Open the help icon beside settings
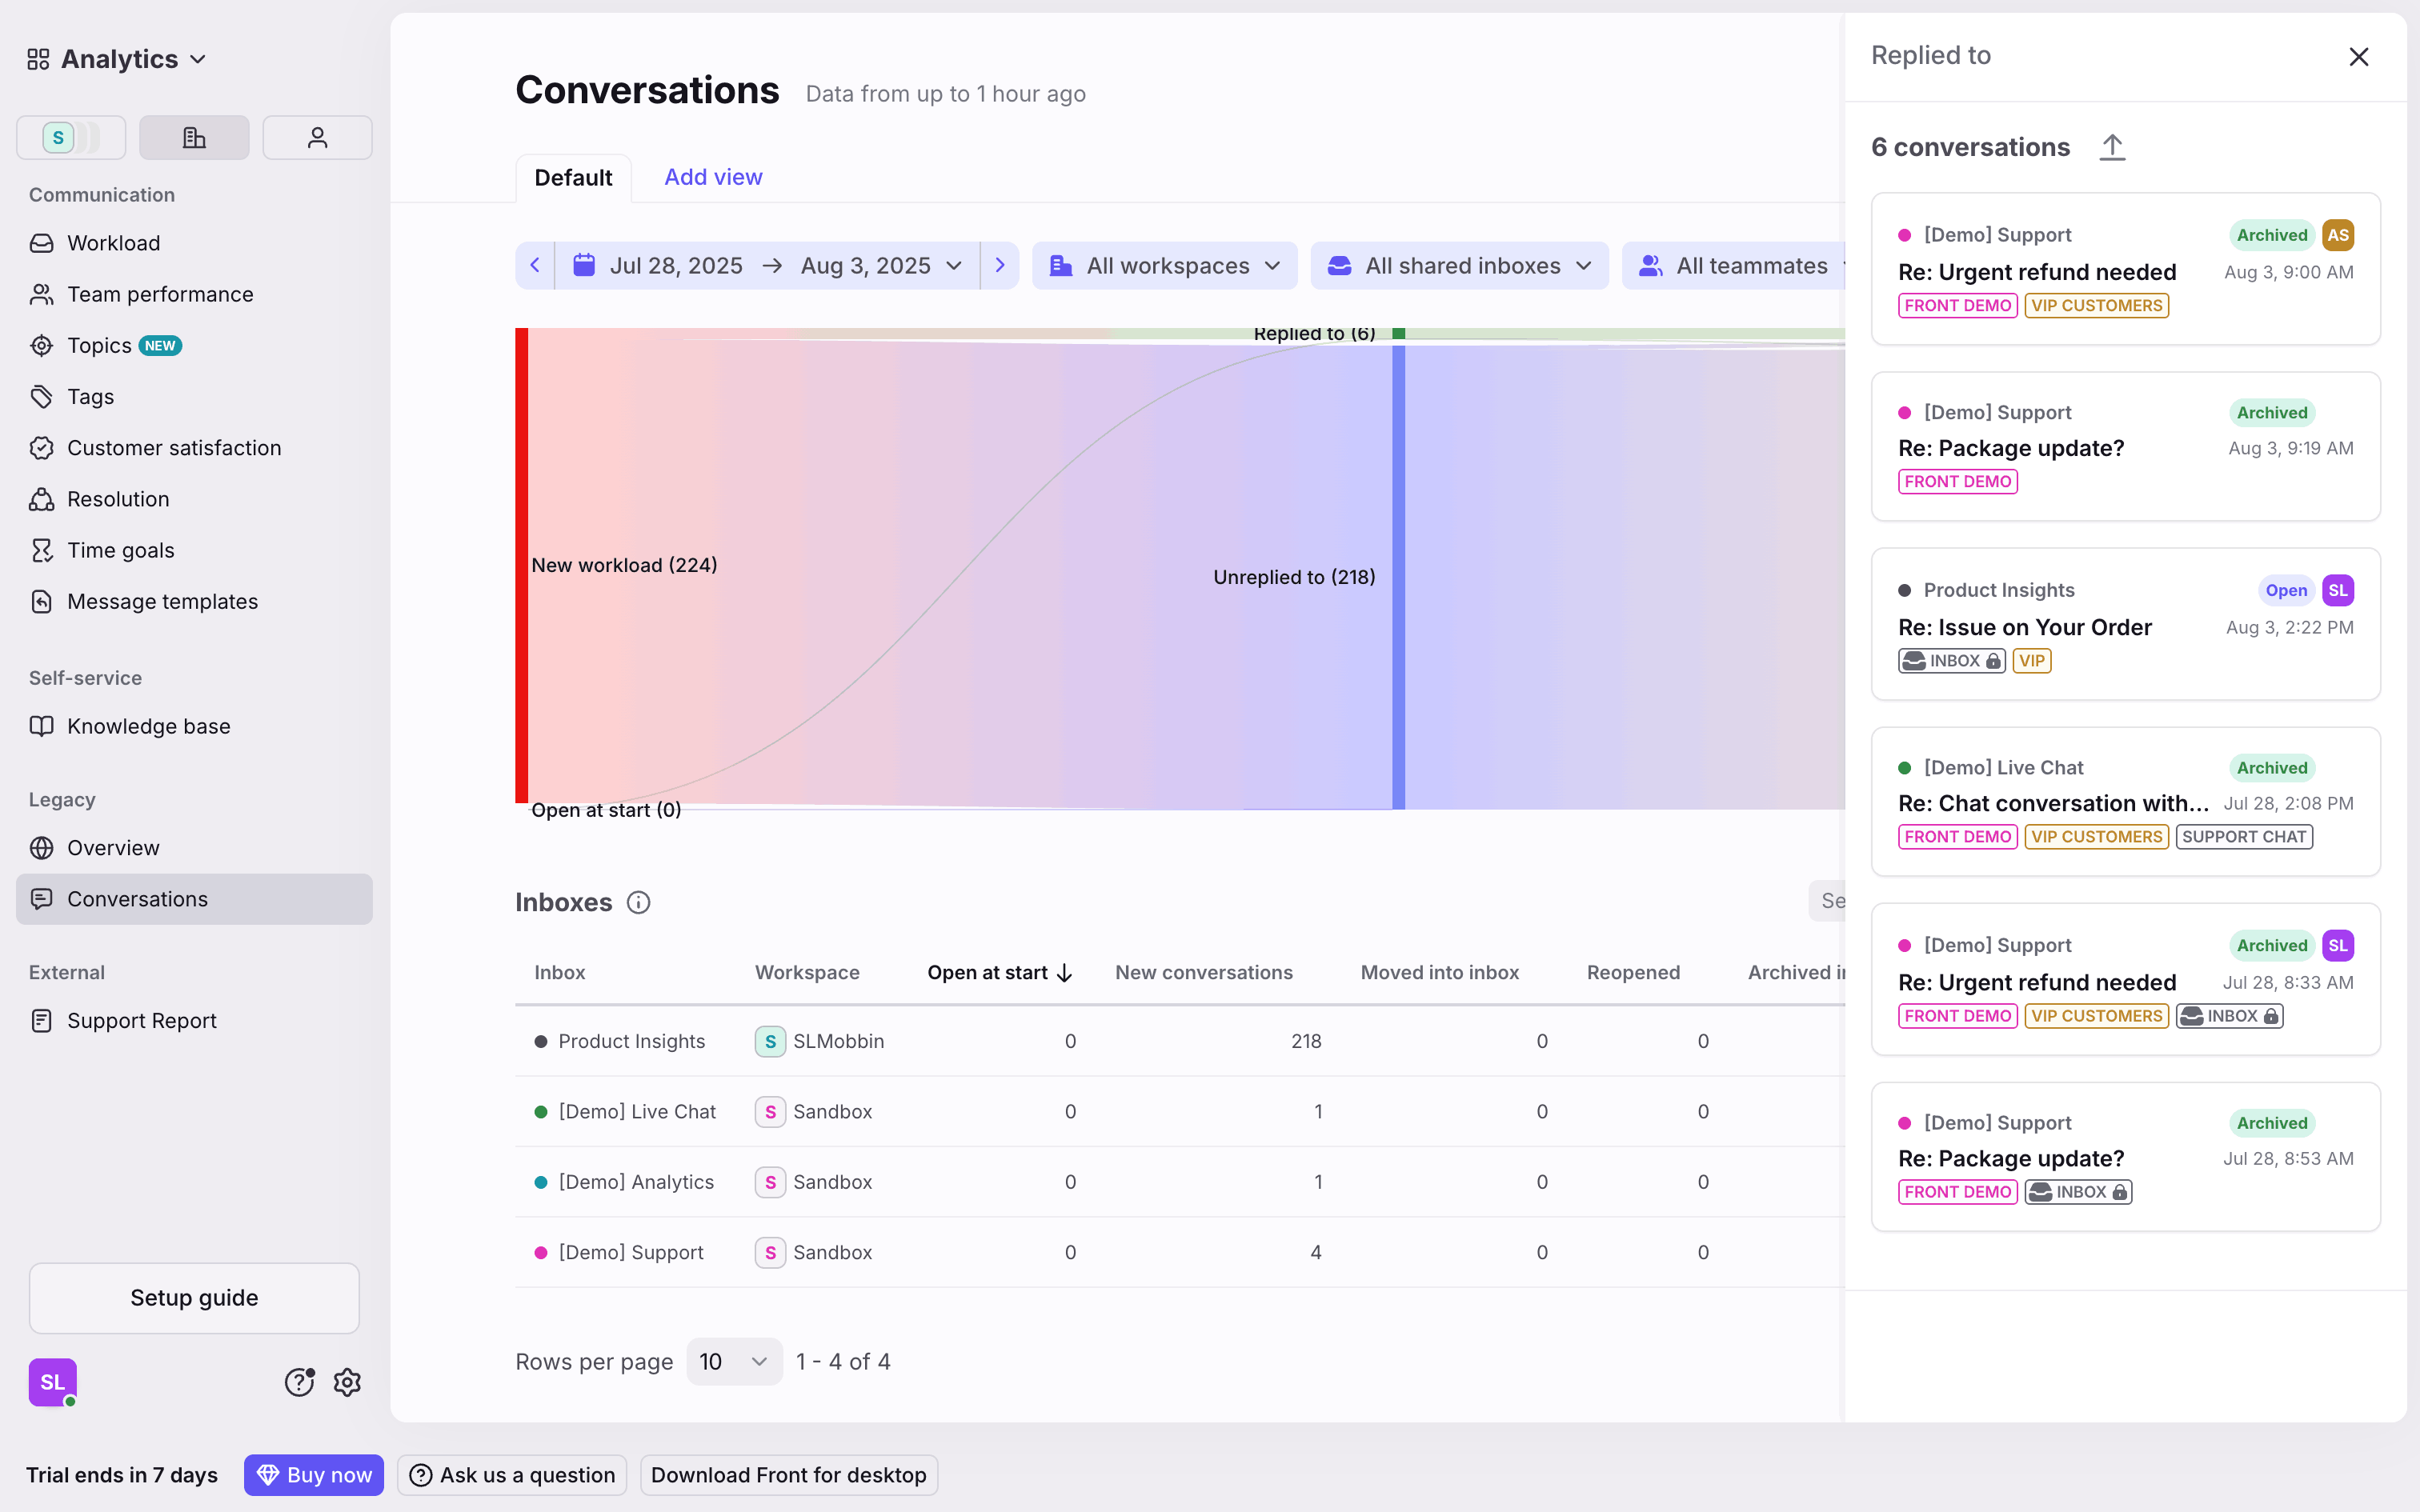Screen dimensions: 2420x1512 click(x=299, y=1382)
